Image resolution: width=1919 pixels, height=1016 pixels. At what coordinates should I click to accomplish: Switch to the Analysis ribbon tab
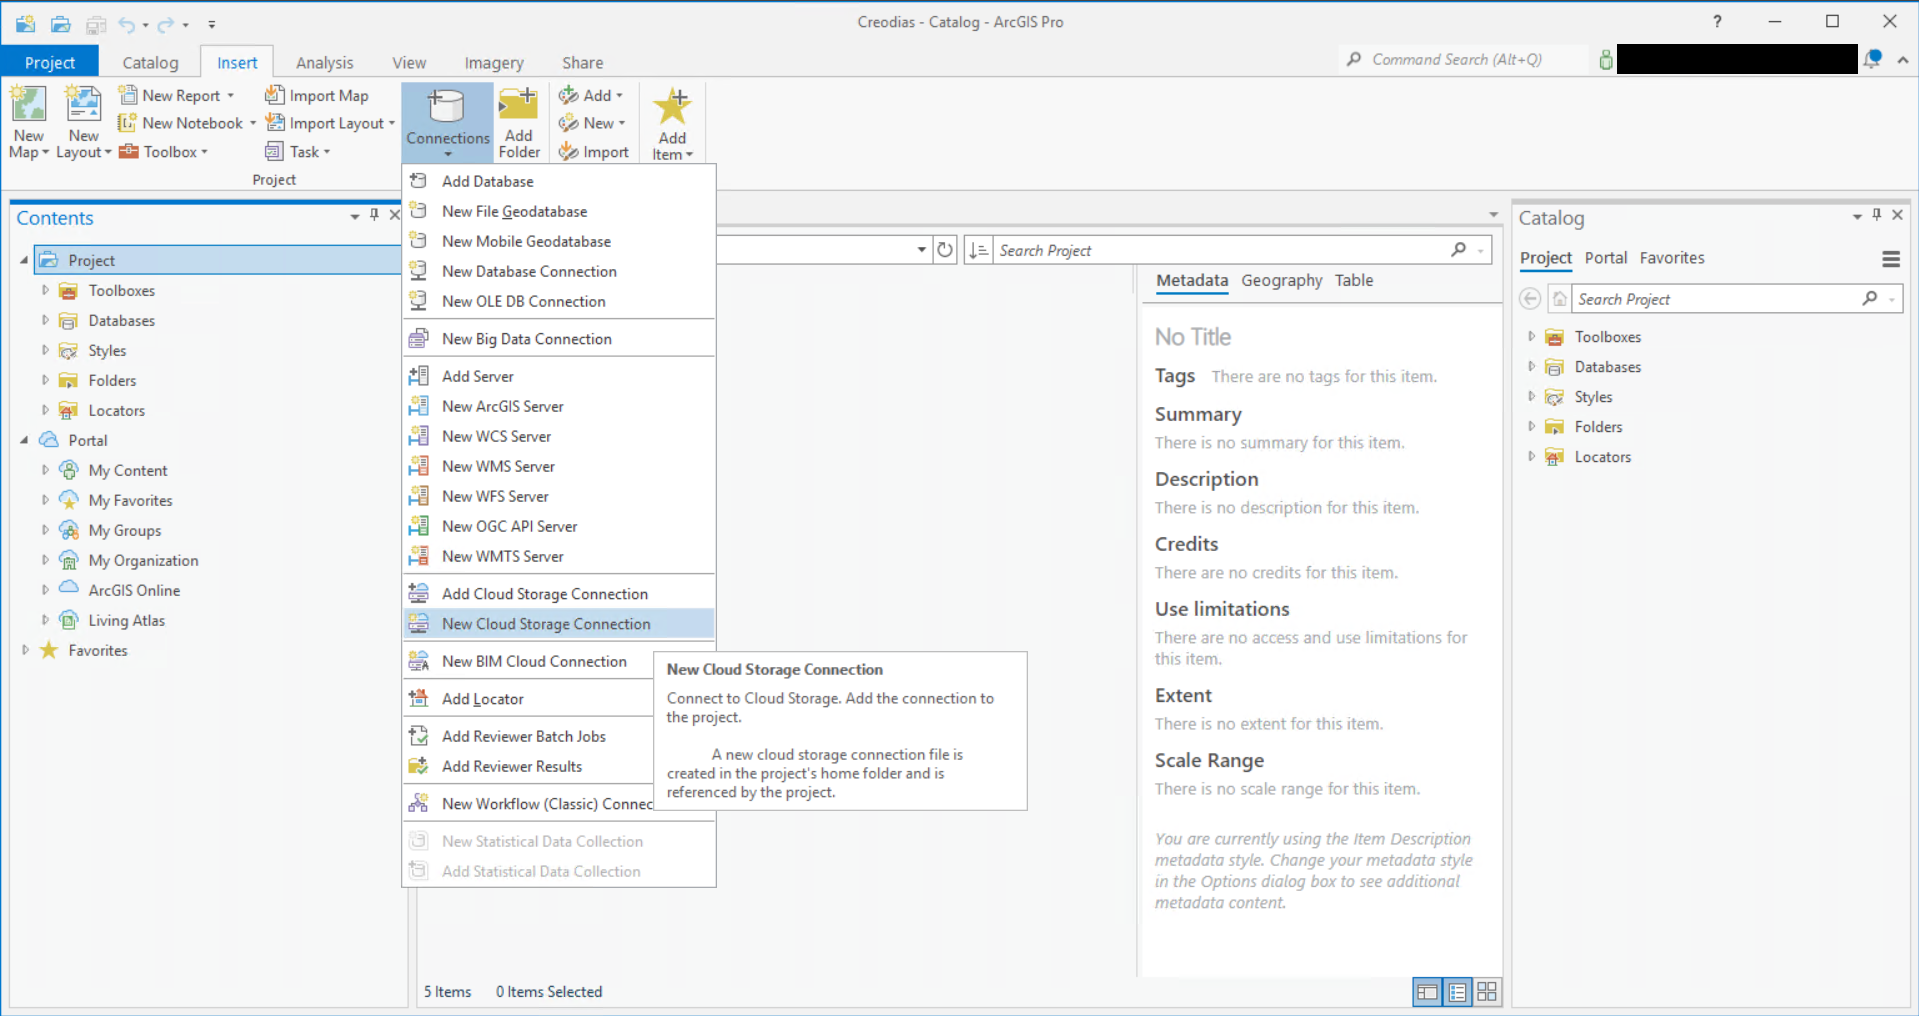click(x=324, y=62)
